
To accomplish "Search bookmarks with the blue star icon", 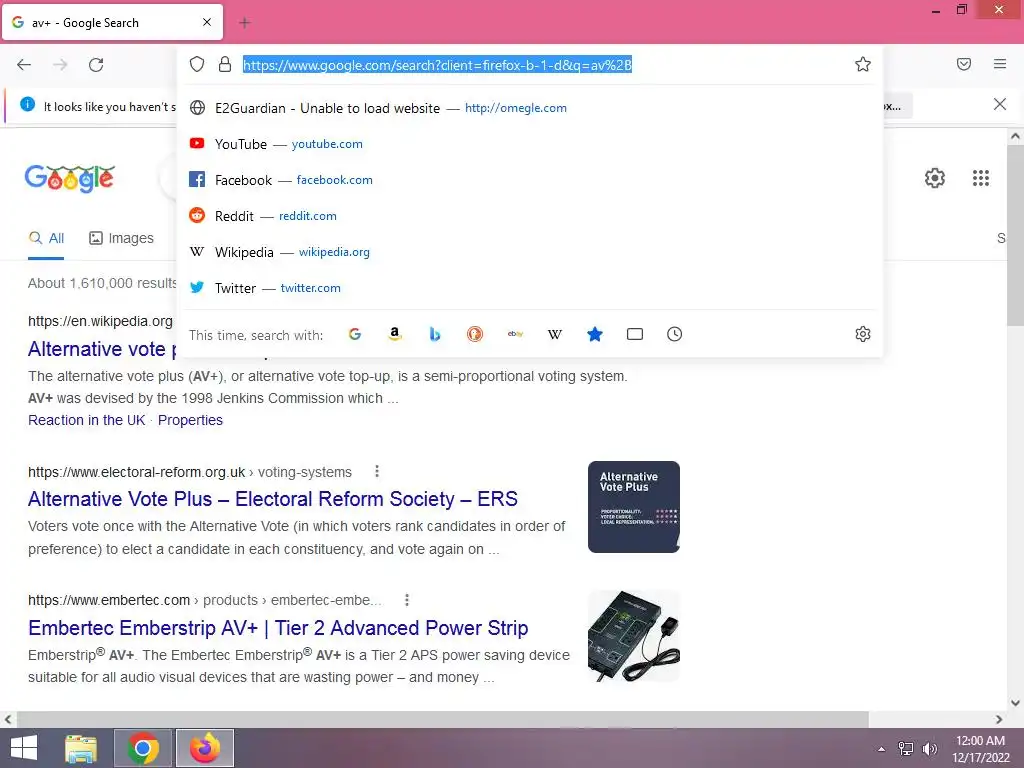I will click(594, 334).
